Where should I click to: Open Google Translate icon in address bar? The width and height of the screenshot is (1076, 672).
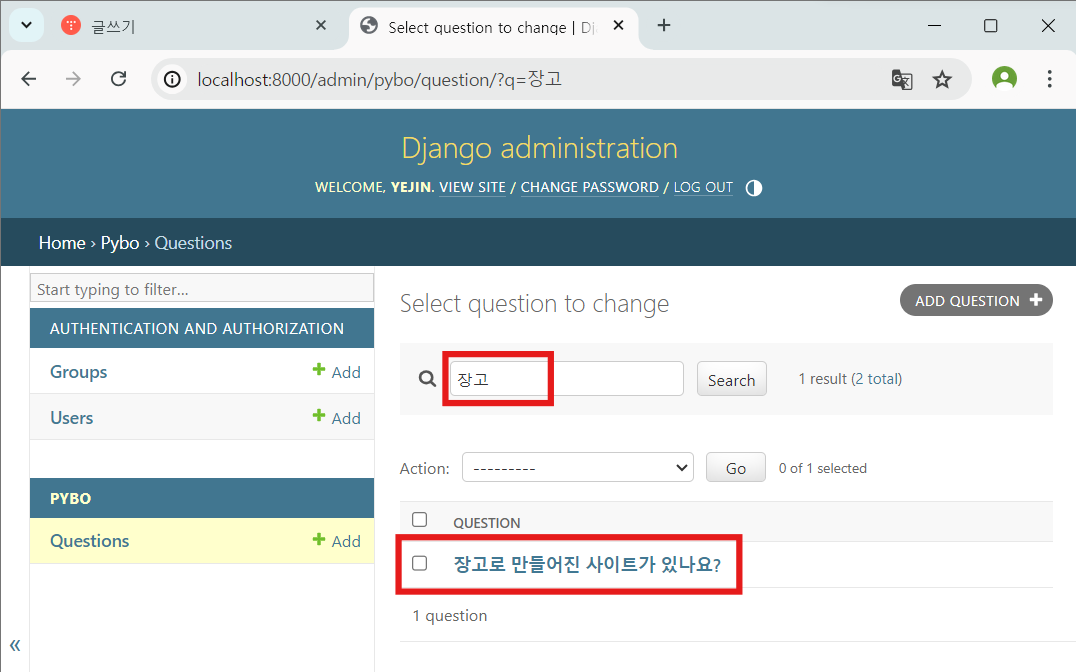point(902,80)
